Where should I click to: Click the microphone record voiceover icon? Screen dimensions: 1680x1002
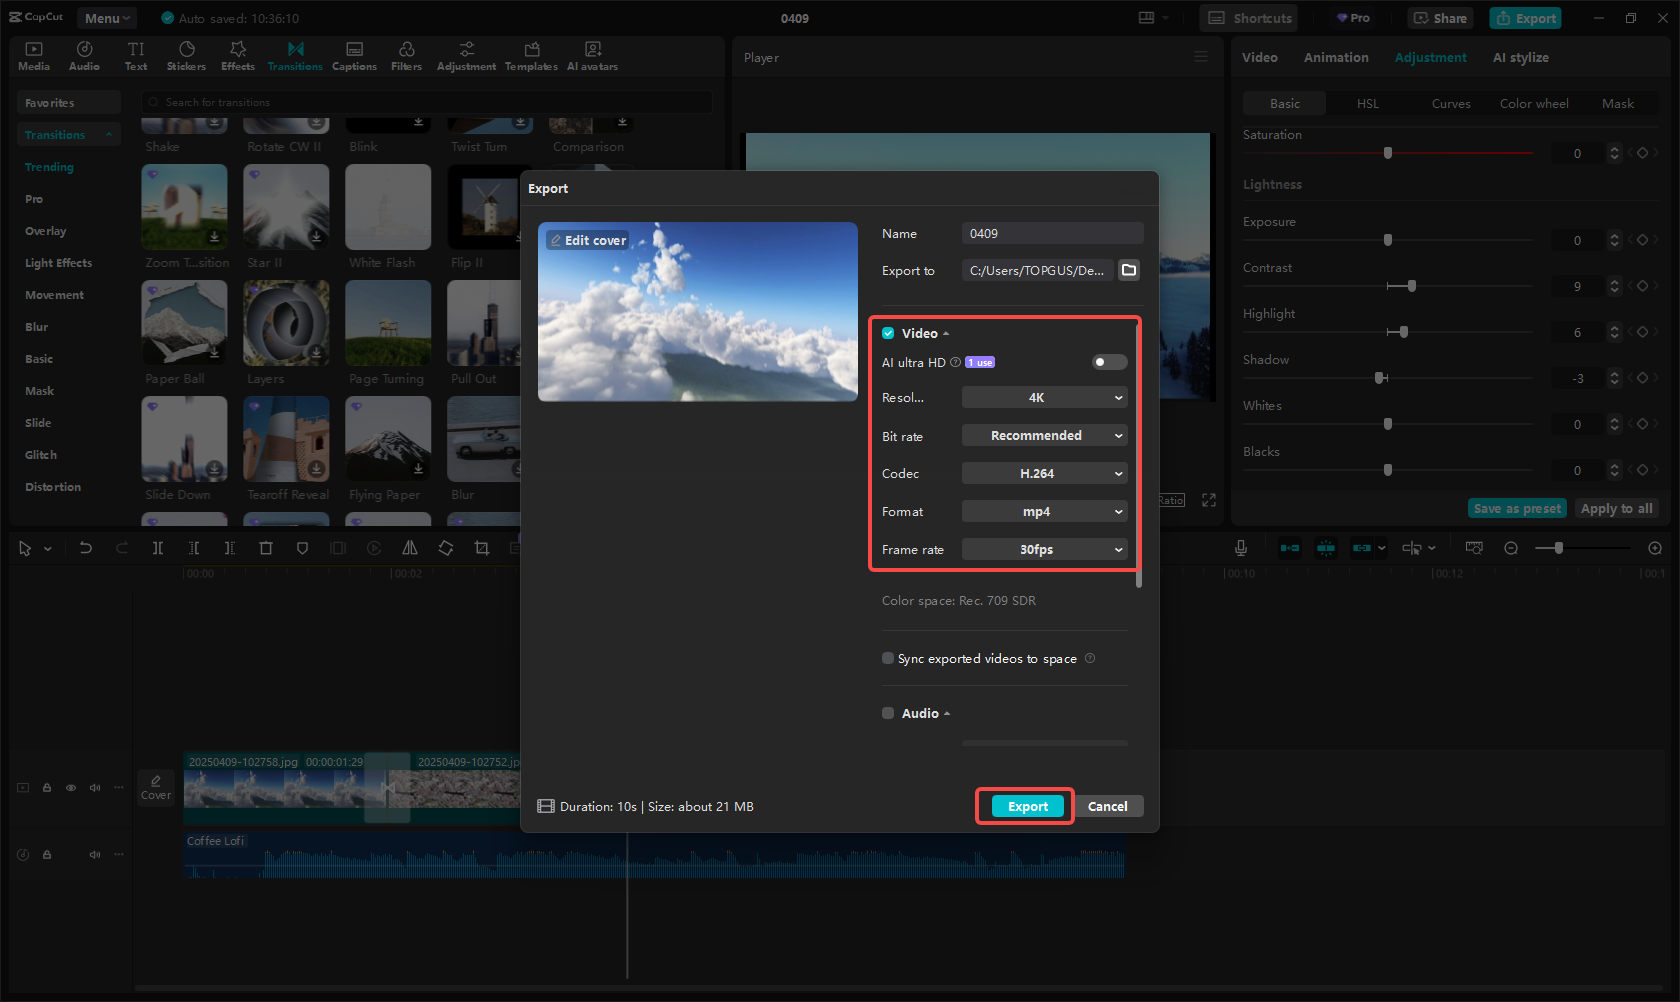tap(1240, 548)
